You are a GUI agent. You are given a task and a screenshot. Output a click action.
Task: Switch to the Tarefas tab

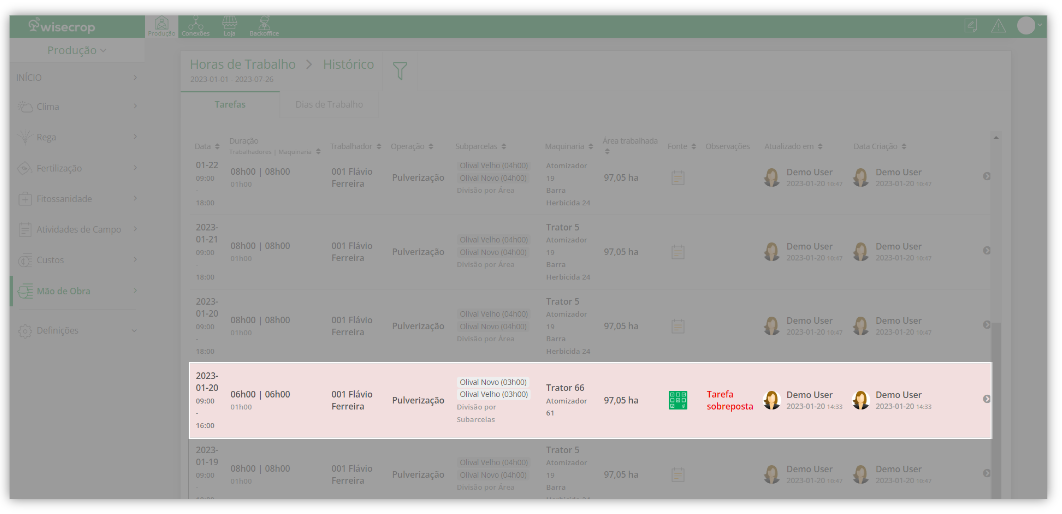pyautogui.click(x=230, y=105)
